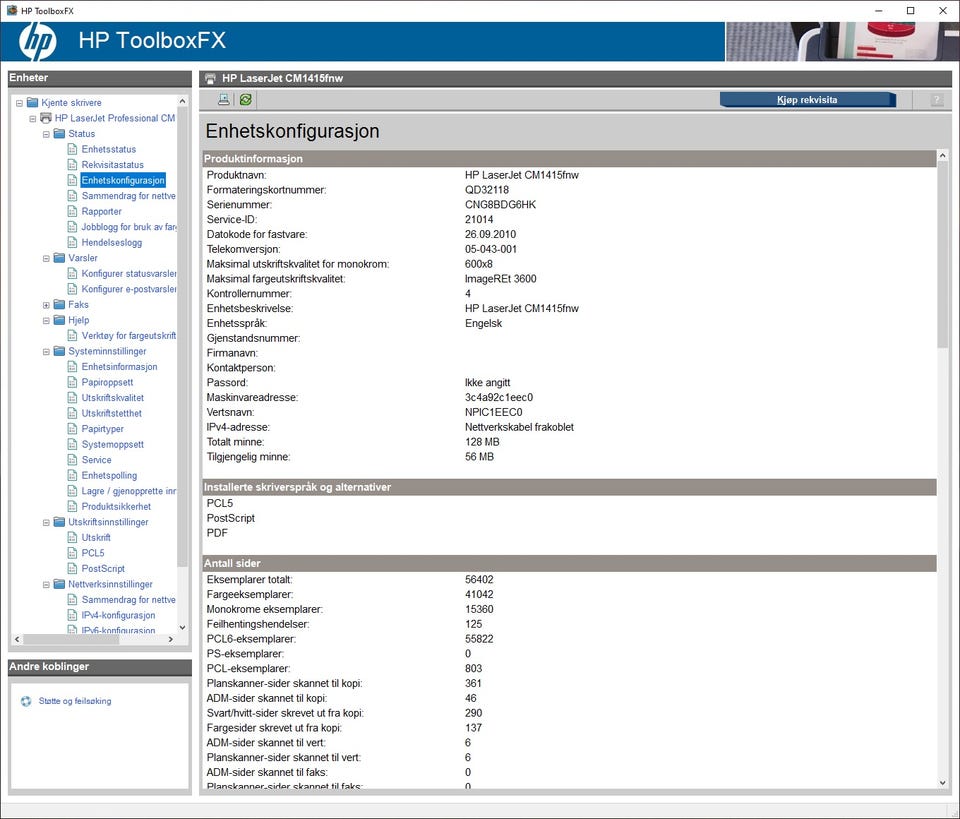Open the Rekvisitastatus page

pos(113,164)
